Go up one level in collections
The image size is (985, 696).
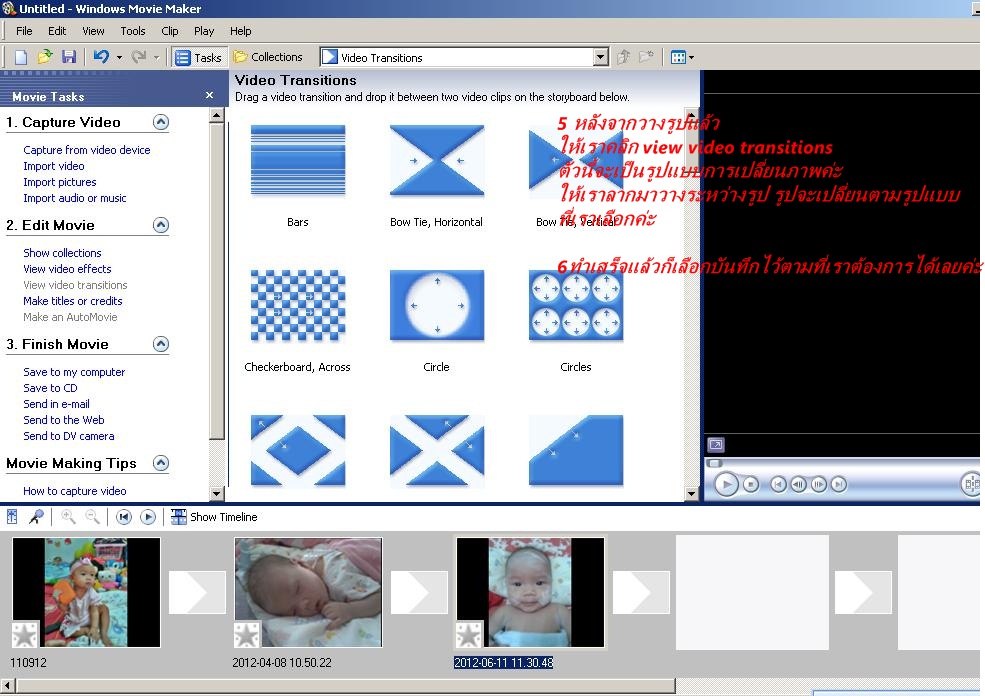[623, 57]
